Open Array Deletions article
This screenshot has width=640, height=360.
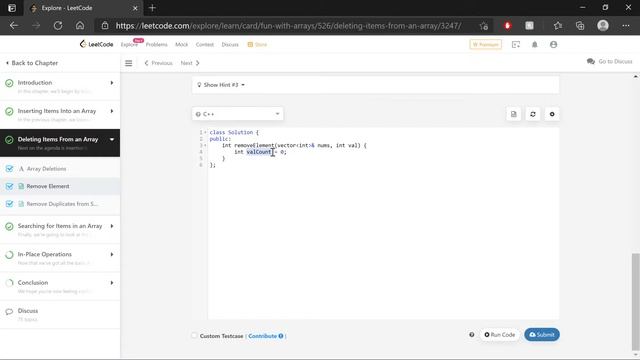[x=46, y=169]
